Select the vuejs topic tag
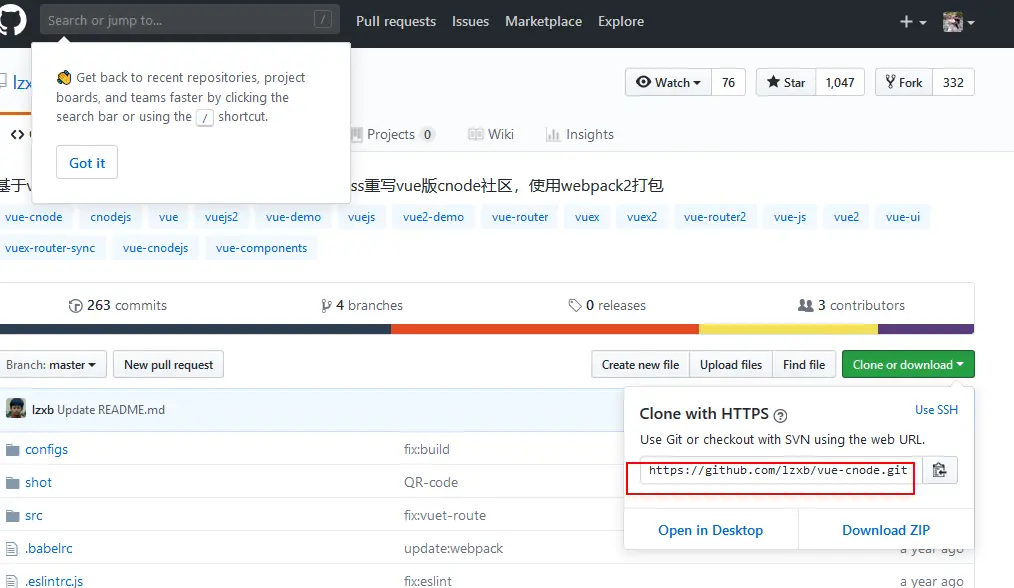The width and height of the screenshot is (1014, 588). point(361,217)
